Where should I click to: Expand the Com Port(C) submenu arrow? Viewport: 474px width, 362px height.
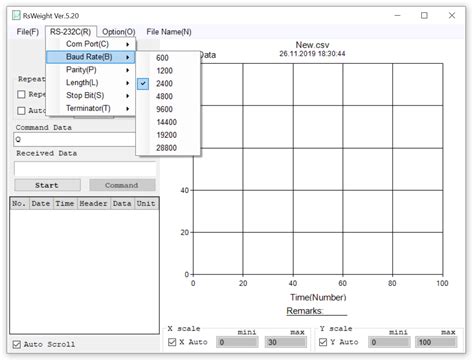coord(127,44)
